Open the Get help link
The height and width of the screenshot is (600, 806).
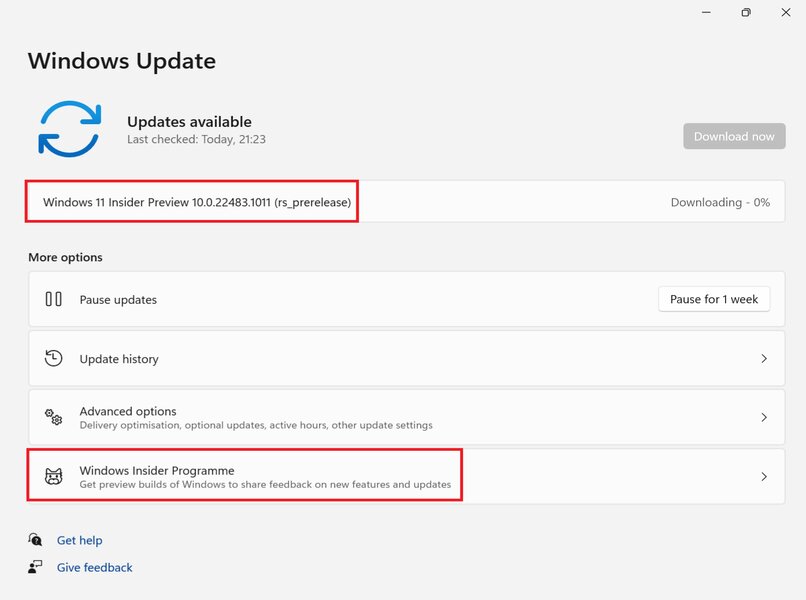78,540
